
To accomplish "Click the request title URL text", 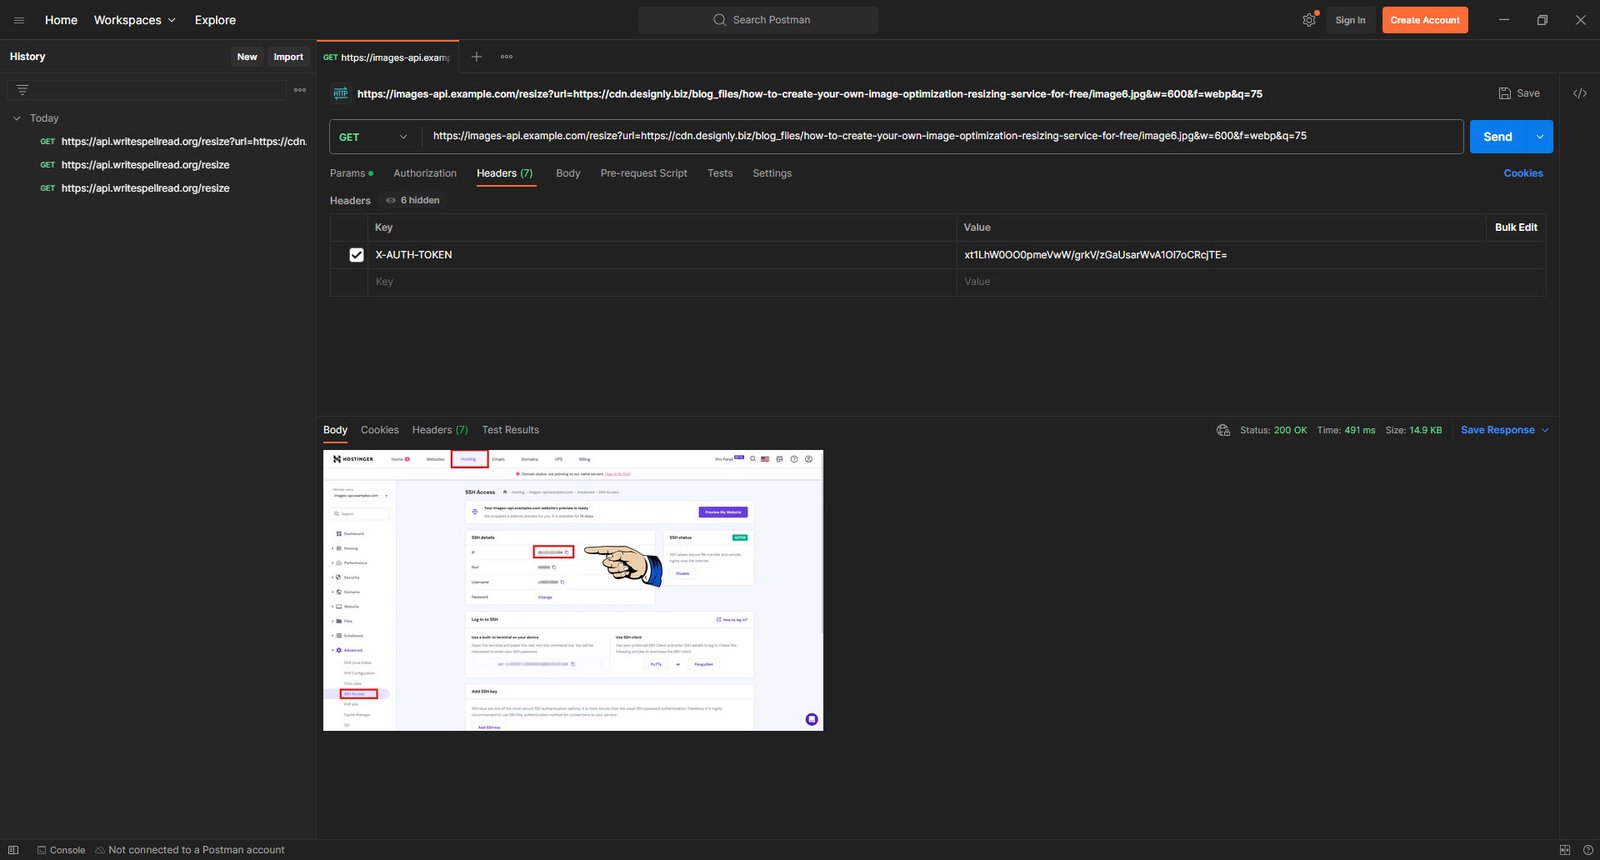I will pyautogui.click(x=809, y=94).
